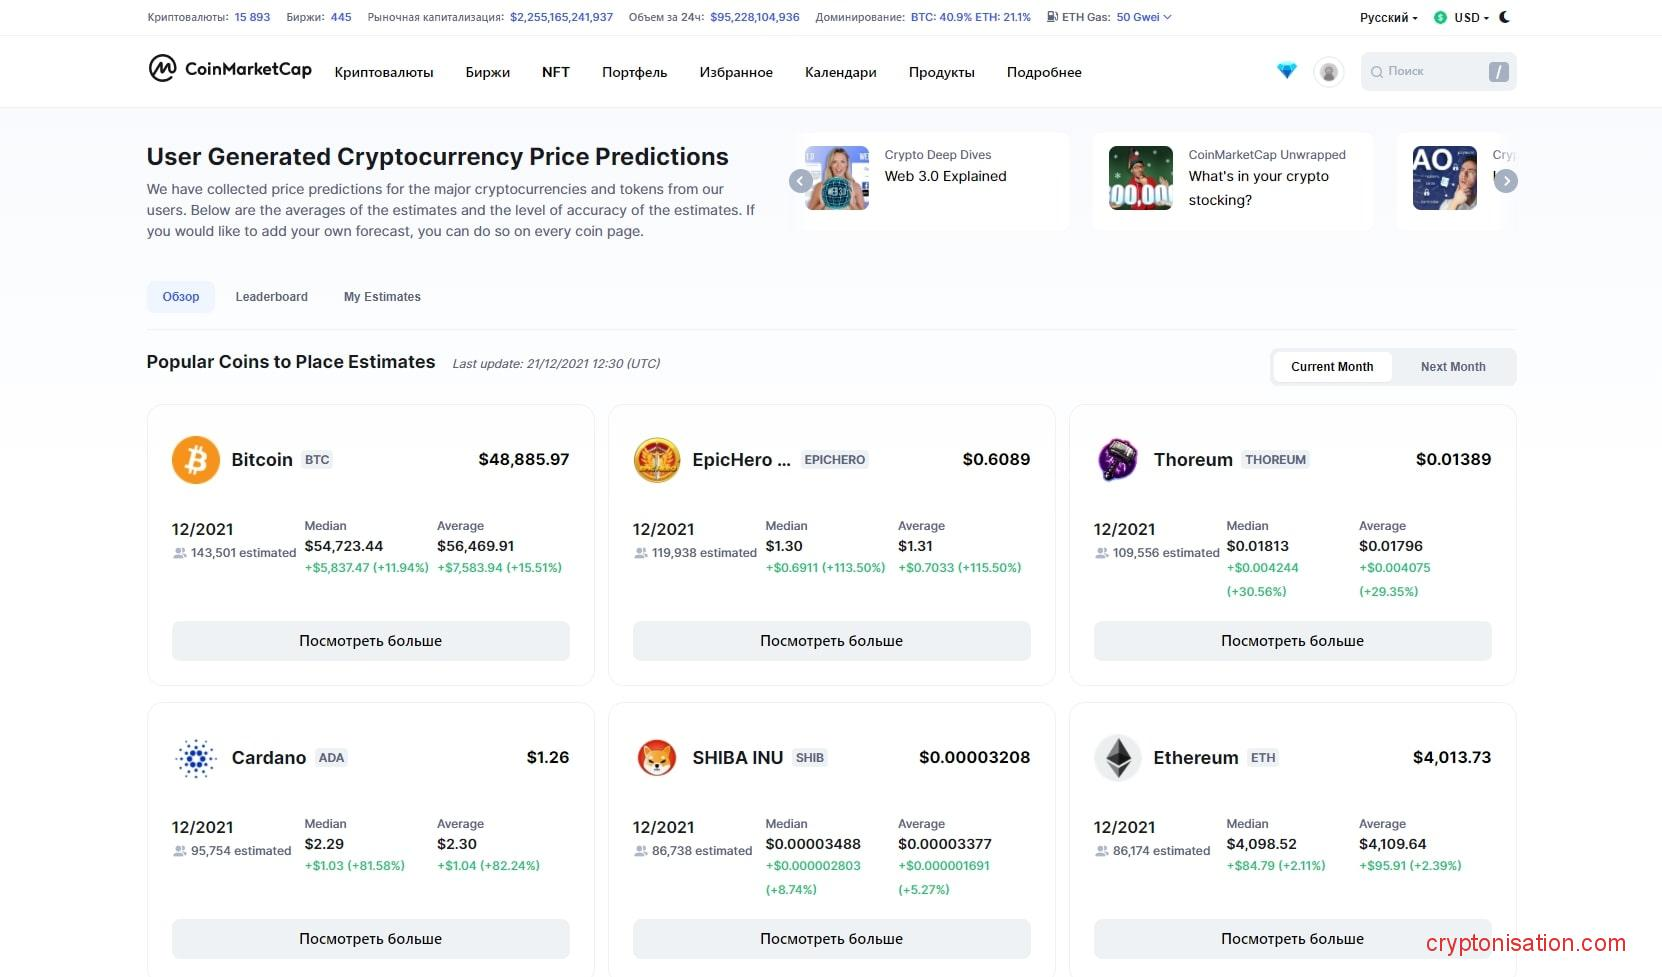Open the user profile avatar
Screen dimensions: 1662x977
pyautogui.click(x=1329, y=72)
